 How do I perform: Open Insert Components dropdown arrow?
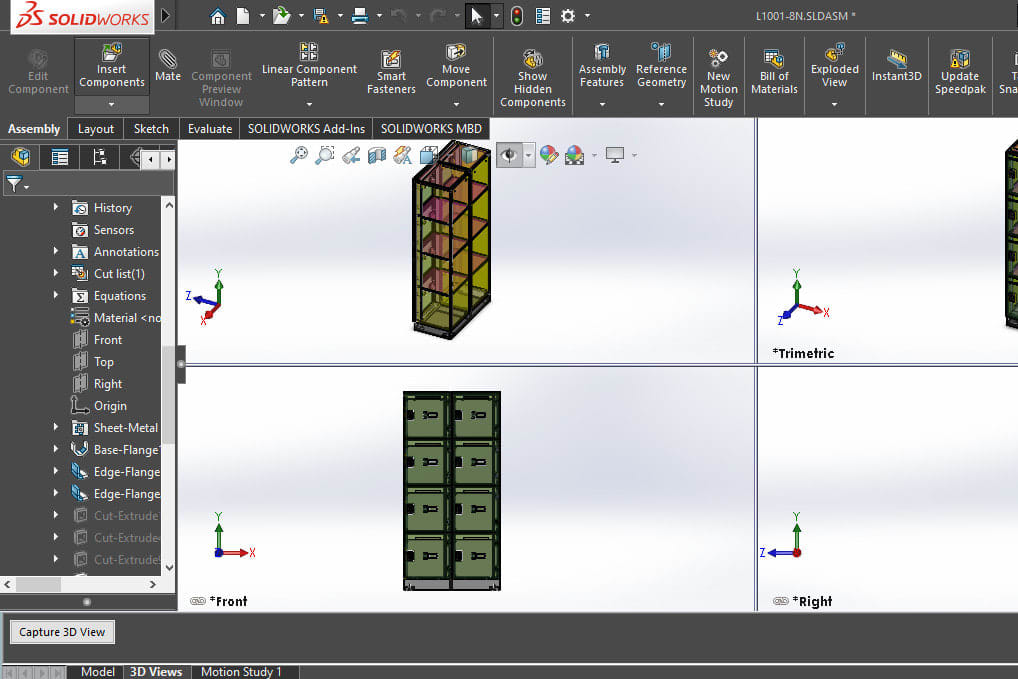pos(112,105)
